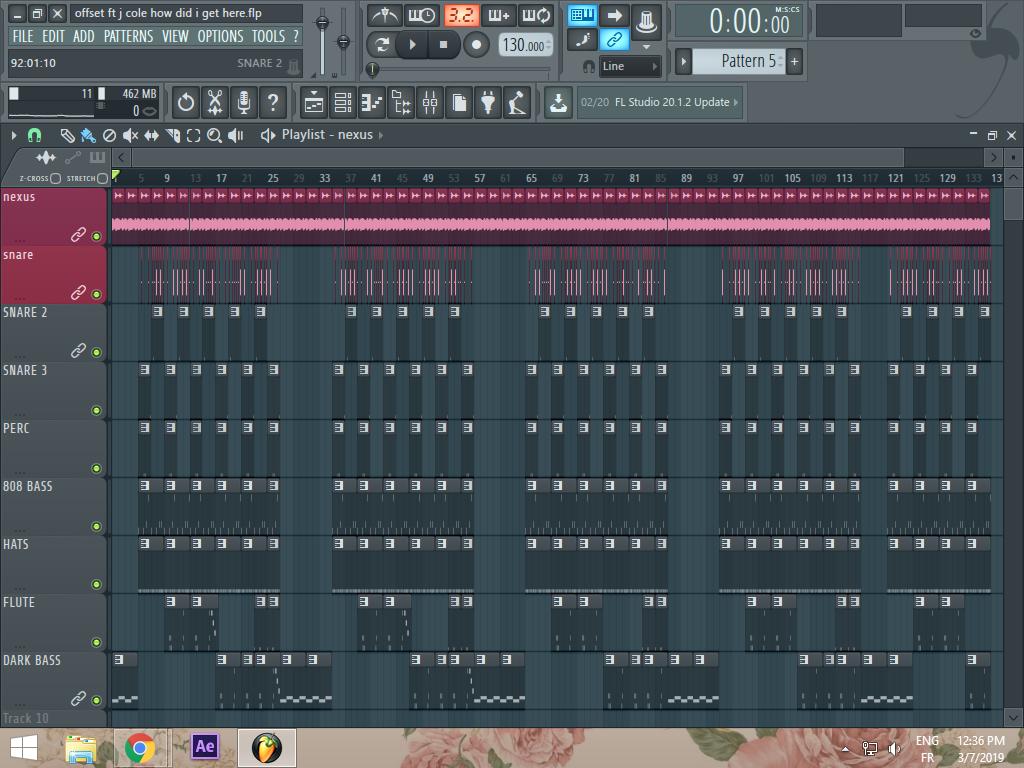This screenshot has height=768, width=1024.
Task: Click the download/save to online icon
Action: [x=558, y=103]
